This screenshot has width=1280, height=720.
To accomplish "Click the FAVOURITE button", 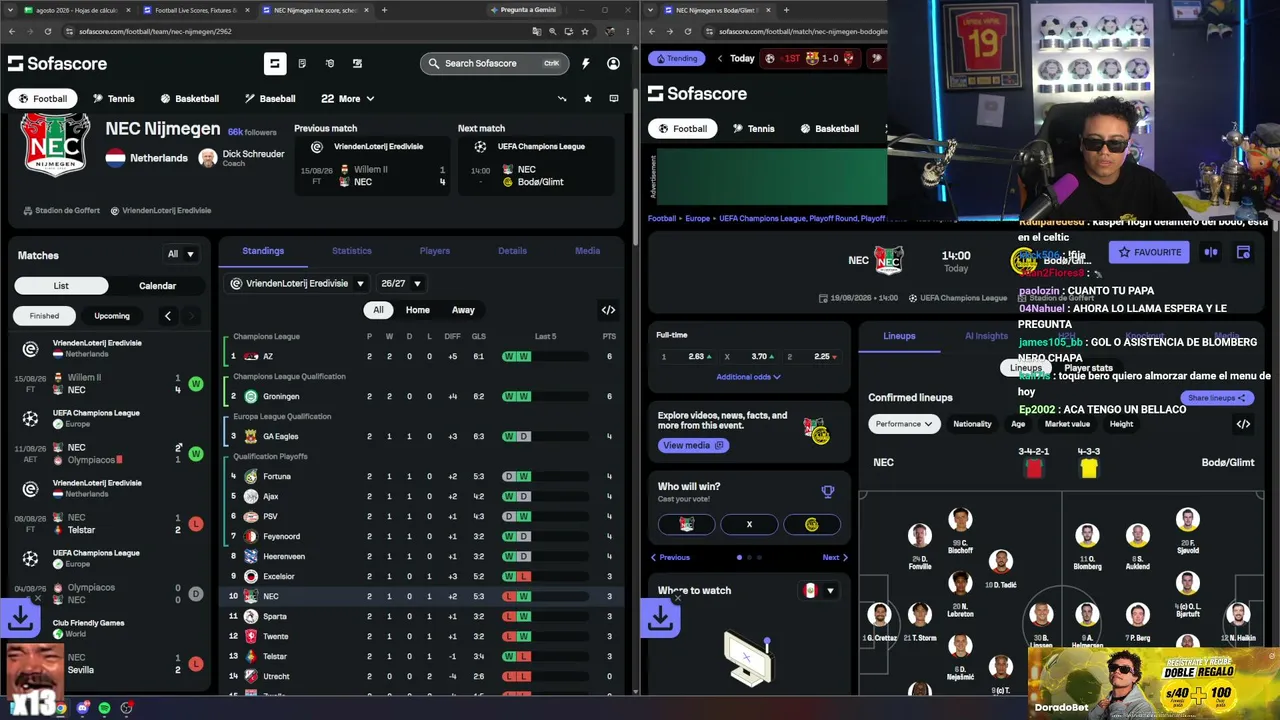I will click(x=1150, y=253).
